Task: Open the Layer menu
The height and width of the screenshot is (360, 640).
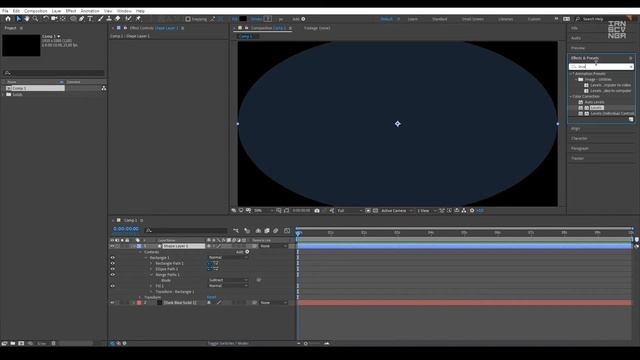Action: (56, 11)
